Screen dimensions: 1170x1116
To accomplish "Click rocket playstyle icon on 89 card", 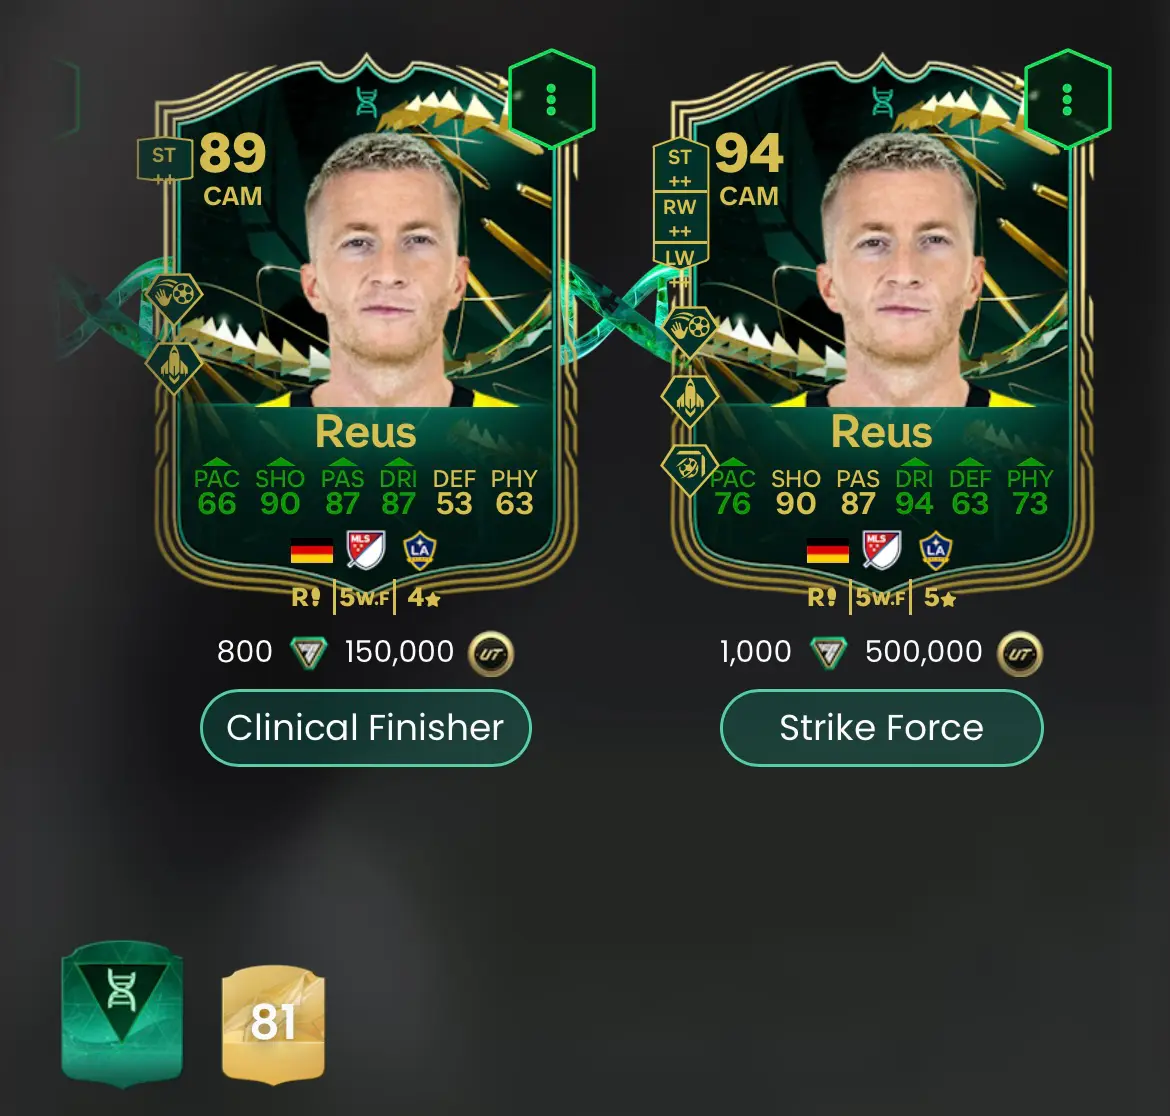I will 173,366.
